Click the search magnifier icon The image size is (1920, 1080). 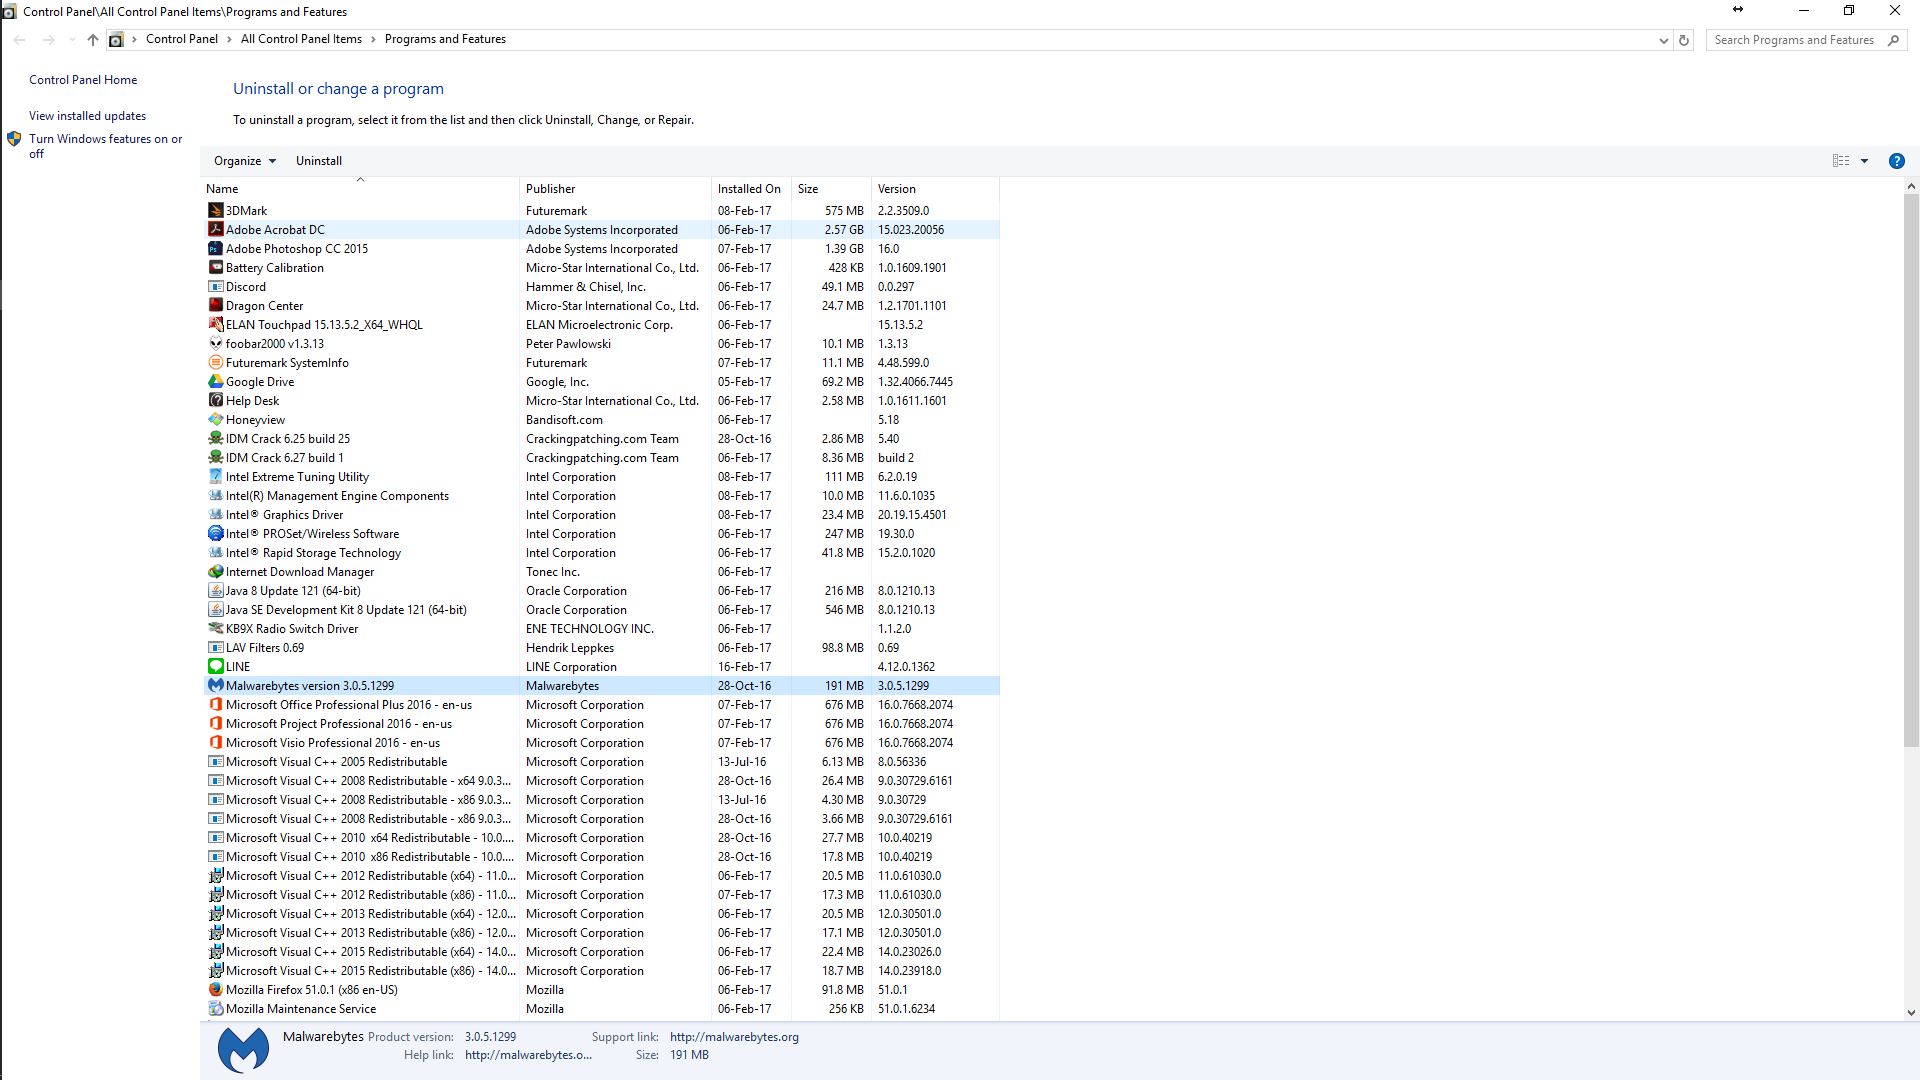[x=1893, y=40]
